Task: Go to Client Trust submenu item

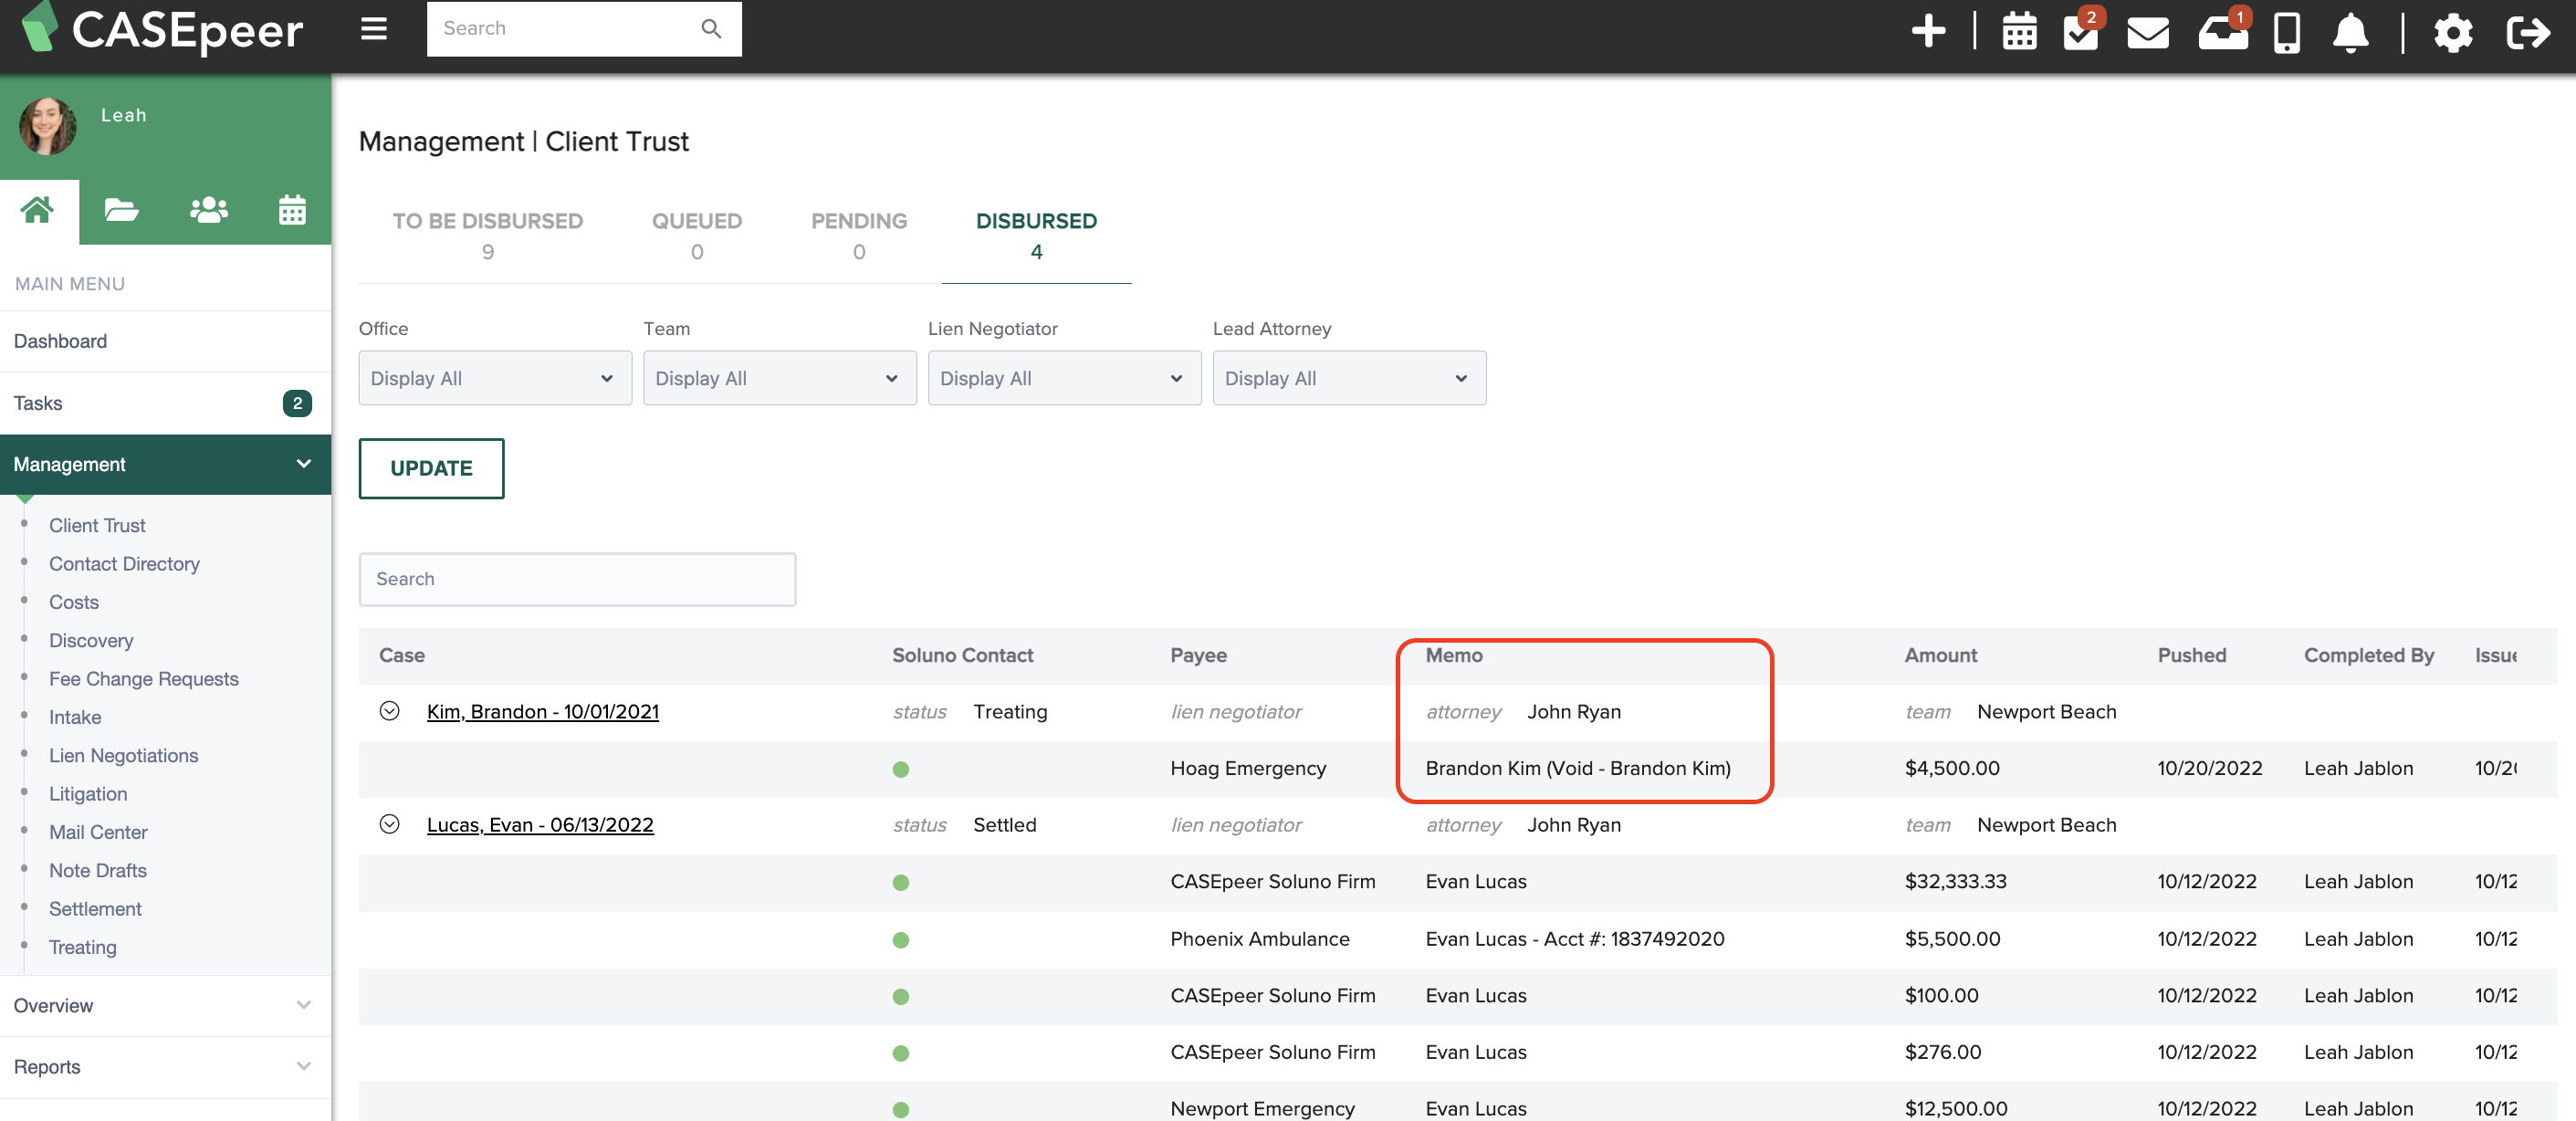Action: 97,525
